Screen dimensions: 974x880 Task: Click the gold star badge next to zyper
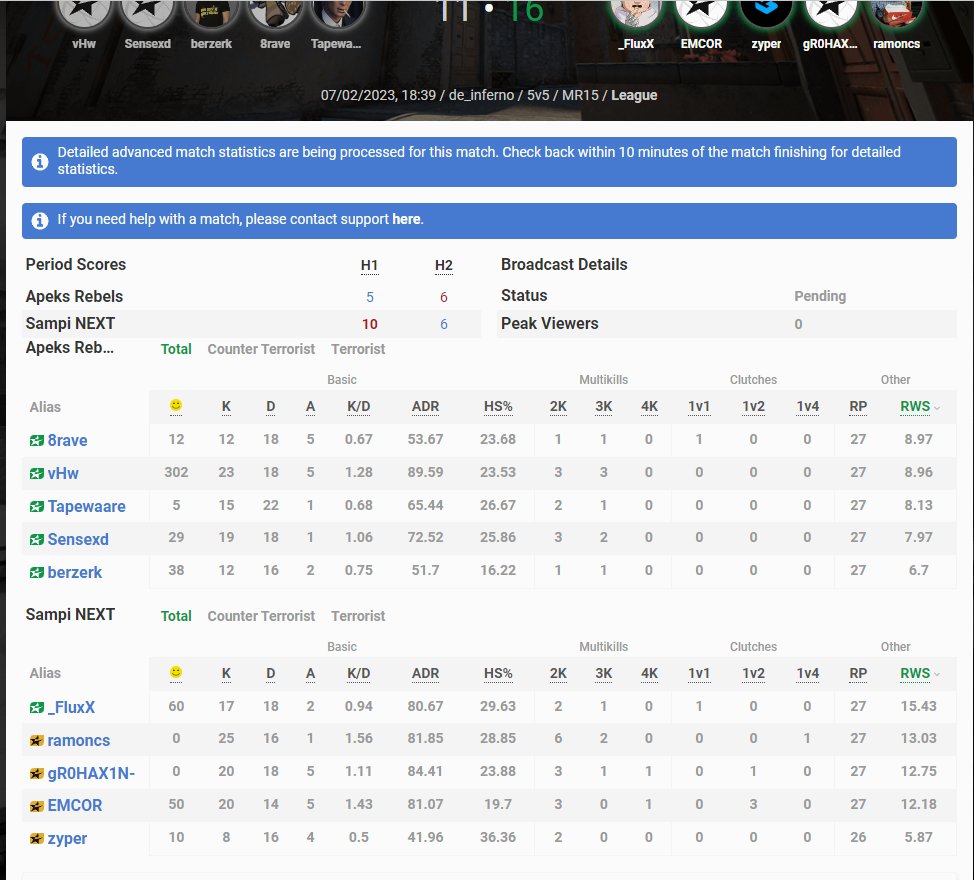click(37, 838)
